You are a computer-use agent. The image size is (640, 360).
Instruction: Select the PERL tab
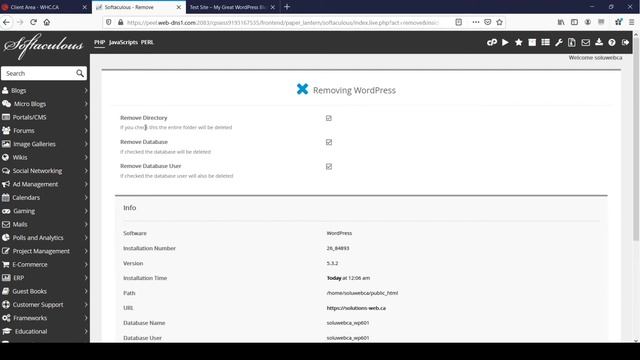tap(147, 42)
